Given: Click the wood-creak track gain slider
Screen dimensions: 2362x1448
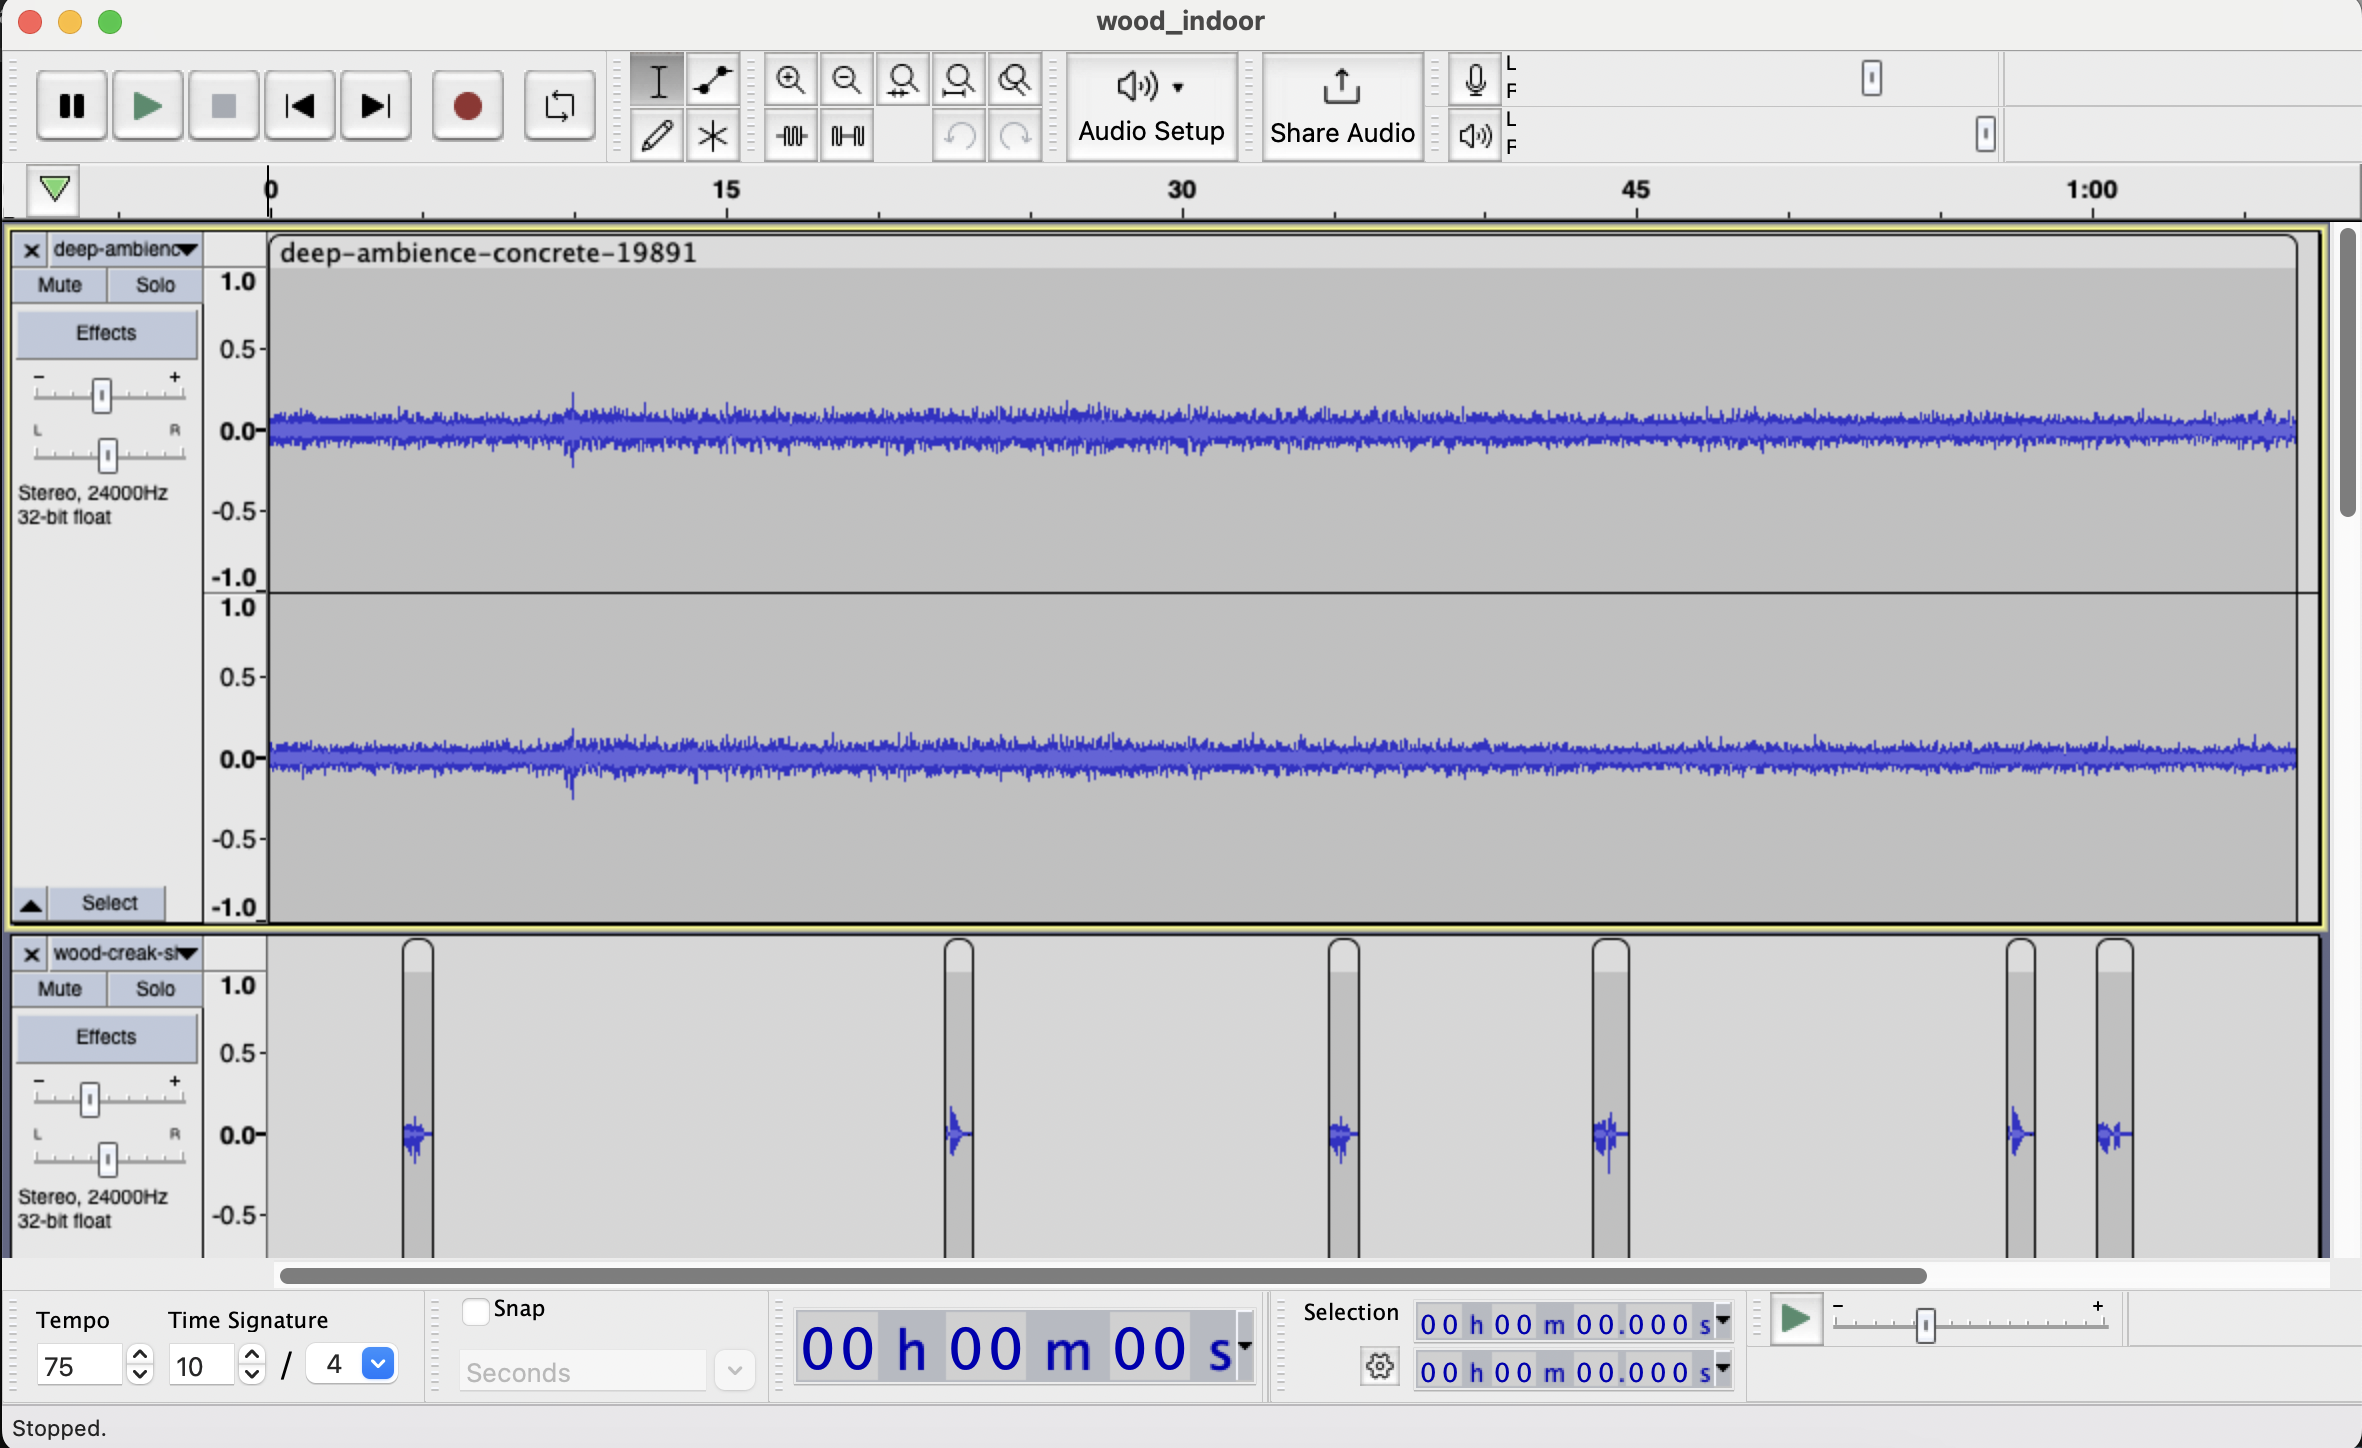Looking at the screenshot, I should [x=90, y=1099].
